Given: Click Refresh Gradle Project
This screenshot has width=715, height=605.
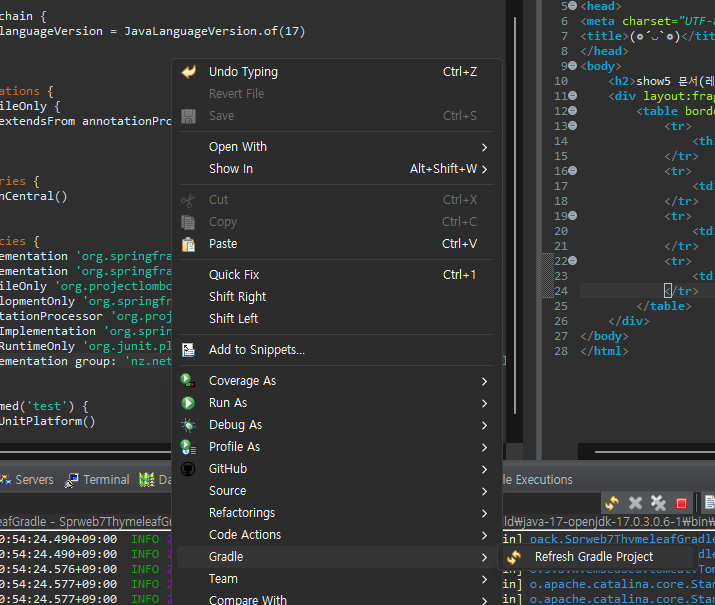Looking at the screenshot, I should [594, 557].
